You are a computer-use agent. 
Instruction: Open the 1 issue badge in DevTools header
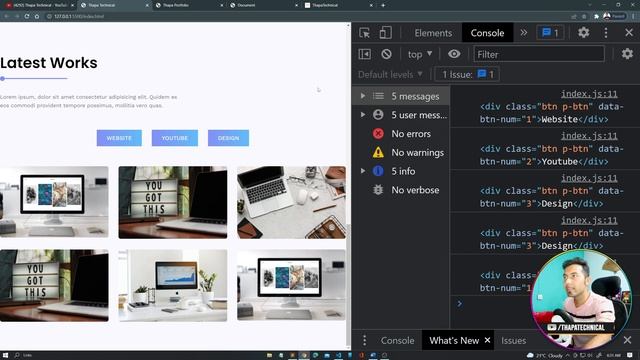click(550, 33)
